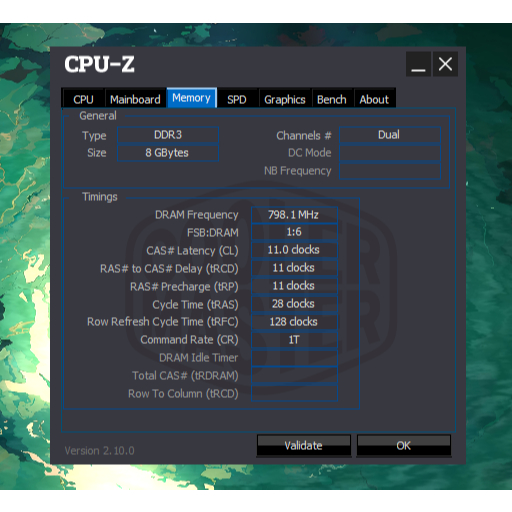Click the FSB:DRAM label
512x512 pixels.
pyautogui.click(x=213, y=233)
